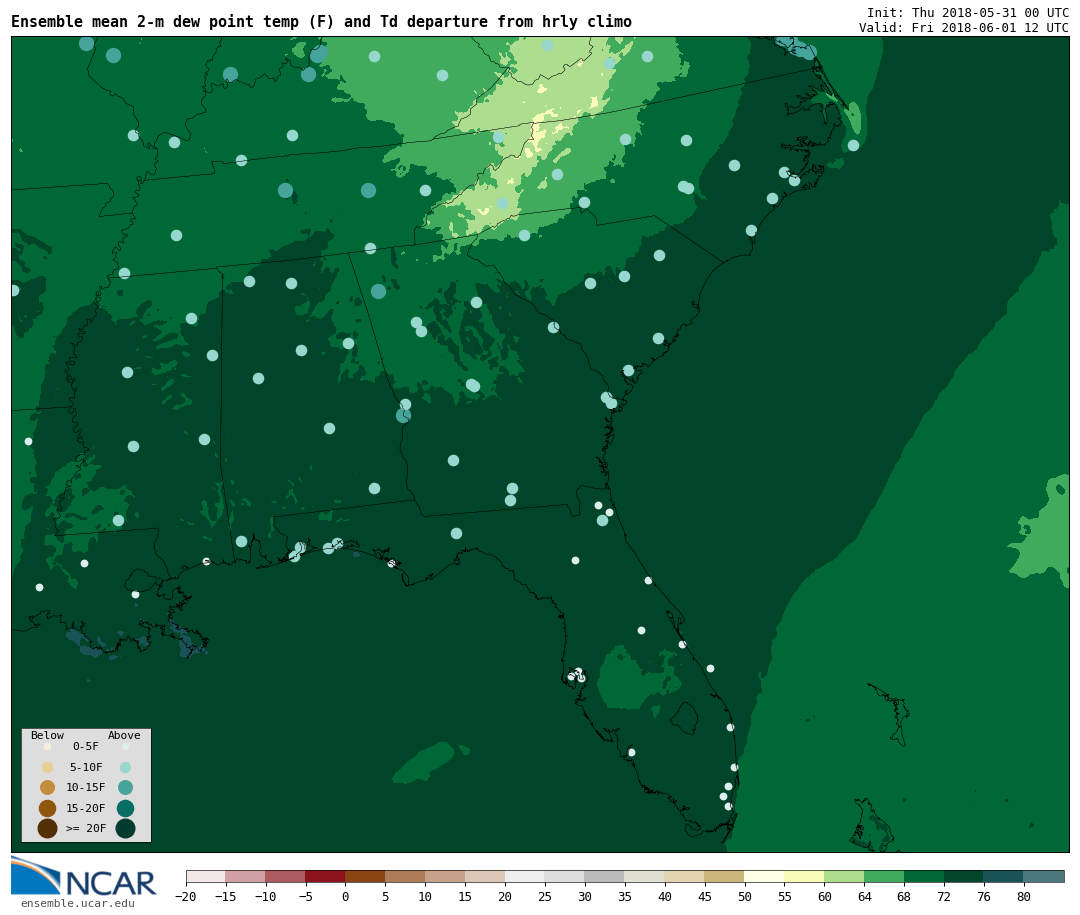Image resolution: width=1080 pixels, height=915 pixels.
Task: Pick the 25 to 30 light gray colorbar swatch
Action: point(565,876)
